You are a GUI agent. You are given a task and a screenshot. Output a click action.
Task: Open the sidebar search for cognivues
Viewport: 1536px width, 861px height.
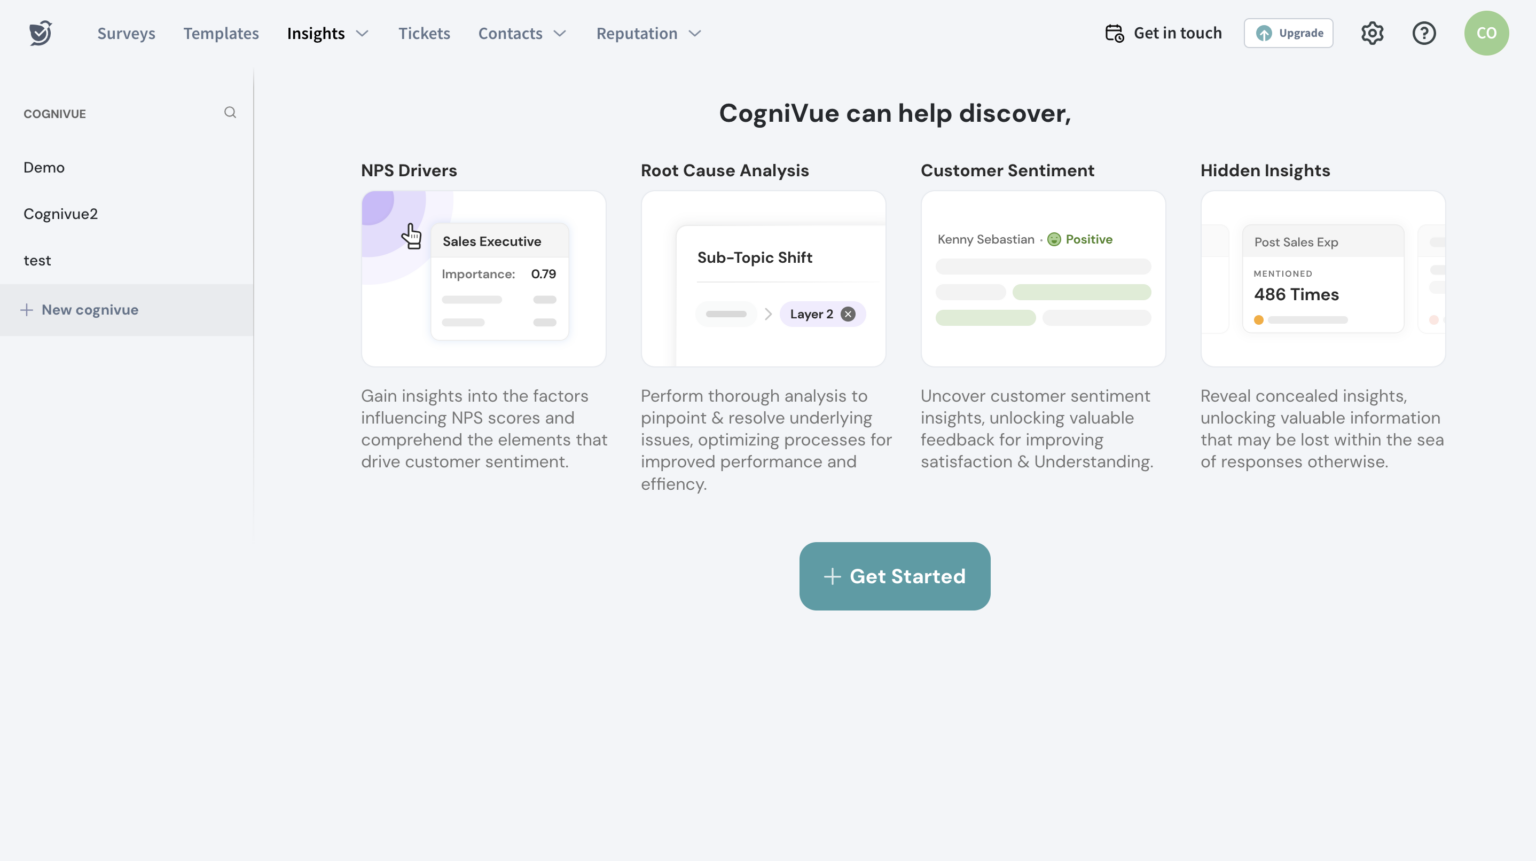[230, 112]
